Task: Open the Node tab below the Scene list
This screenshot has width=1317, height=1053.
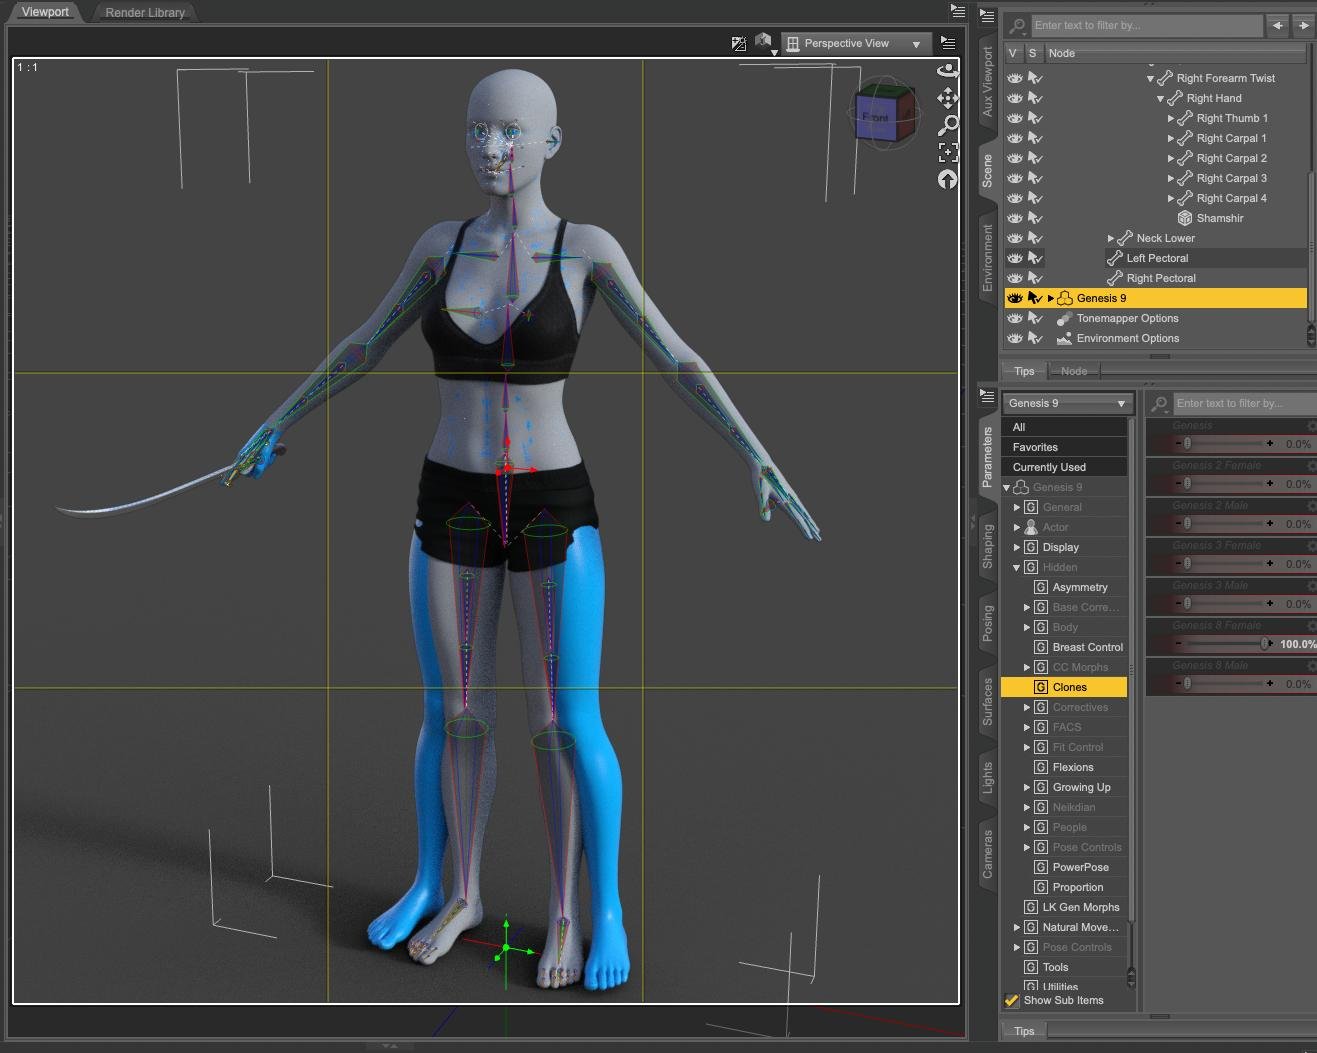Action: (x=1074, y=371)
